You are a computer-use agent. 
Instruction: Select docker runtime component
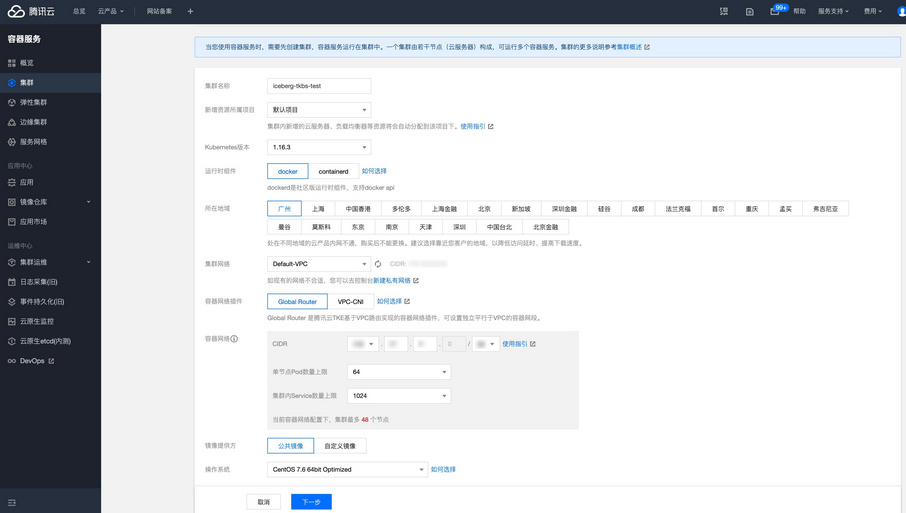[x=288, y=172]
